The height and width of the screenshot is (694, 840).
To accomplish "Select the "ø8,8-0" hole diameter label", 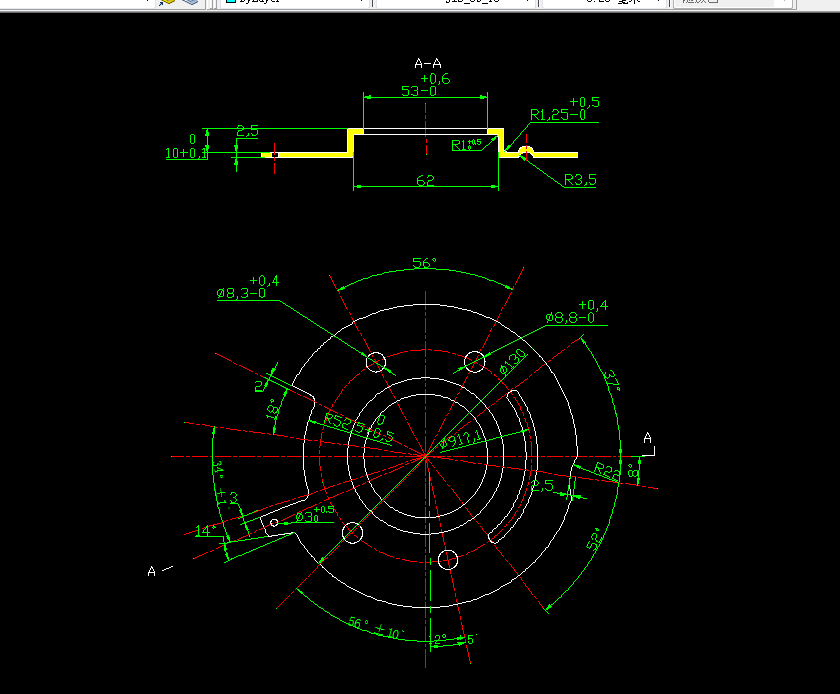I will [x=570, y=318].
